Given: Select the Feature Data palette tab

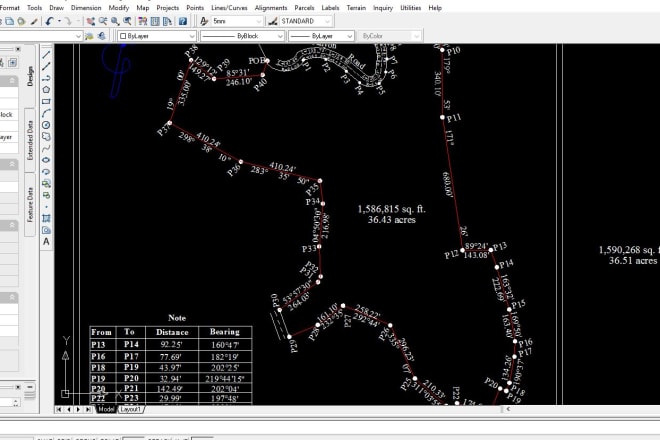Looking at the screenshot, I should (30, 205).
